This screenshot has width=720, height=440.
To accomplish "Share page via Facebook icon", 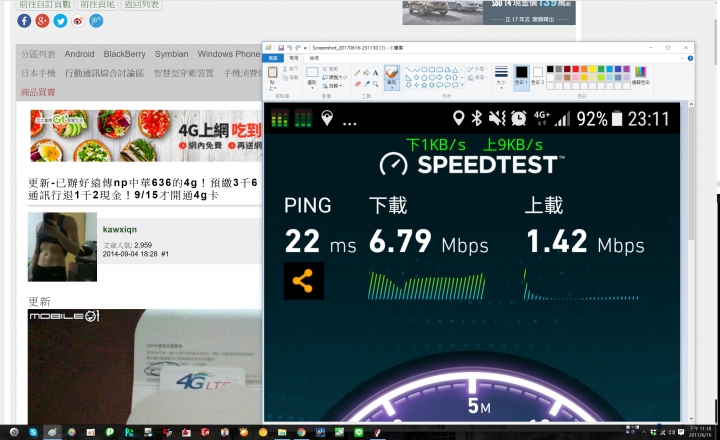I will point(24,21).
